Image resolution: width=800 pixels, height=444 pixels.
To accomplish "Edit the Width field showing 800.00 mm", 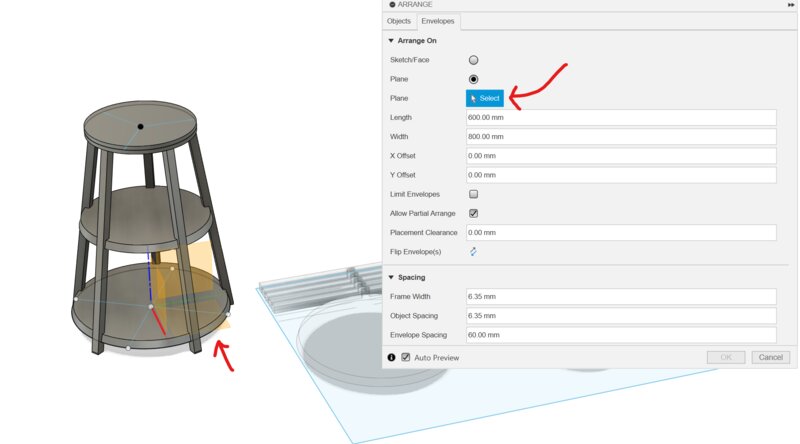I will (621, 137).
